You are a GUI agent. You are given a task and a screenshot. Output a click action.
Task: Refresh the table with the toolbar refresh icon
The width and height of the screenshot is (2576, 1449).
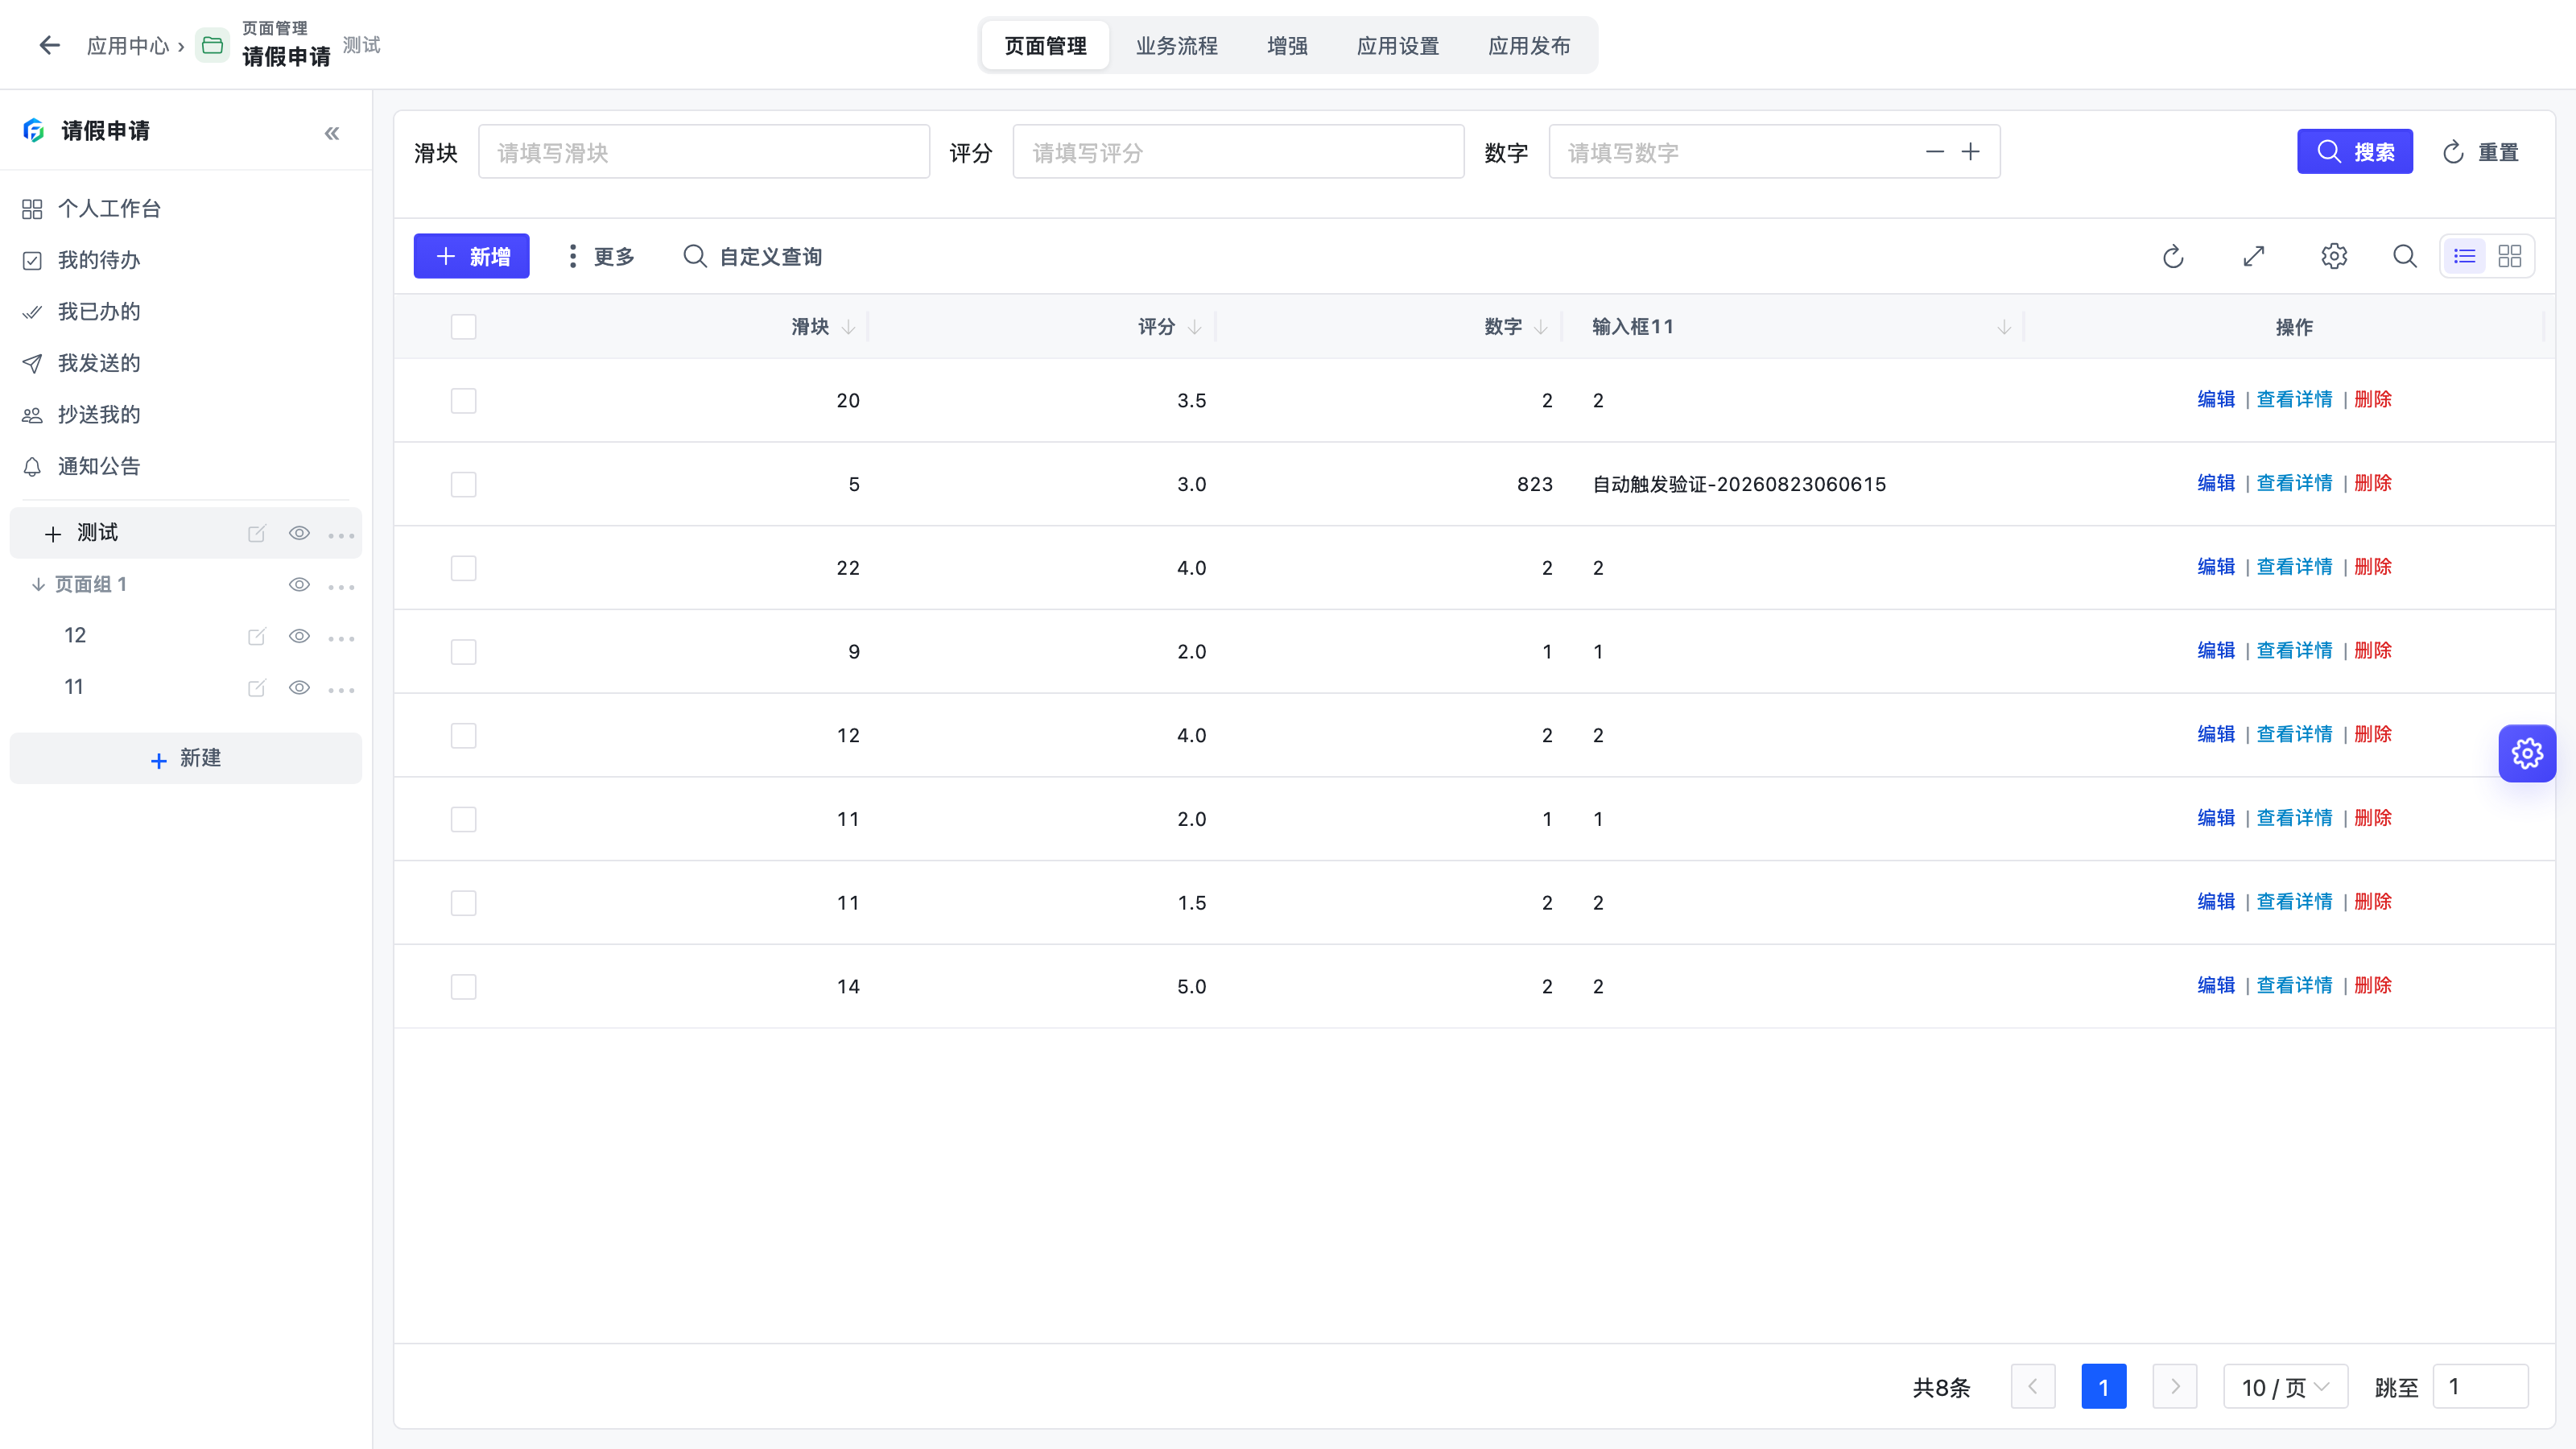pyautogui.click(x=2173, y=256)
